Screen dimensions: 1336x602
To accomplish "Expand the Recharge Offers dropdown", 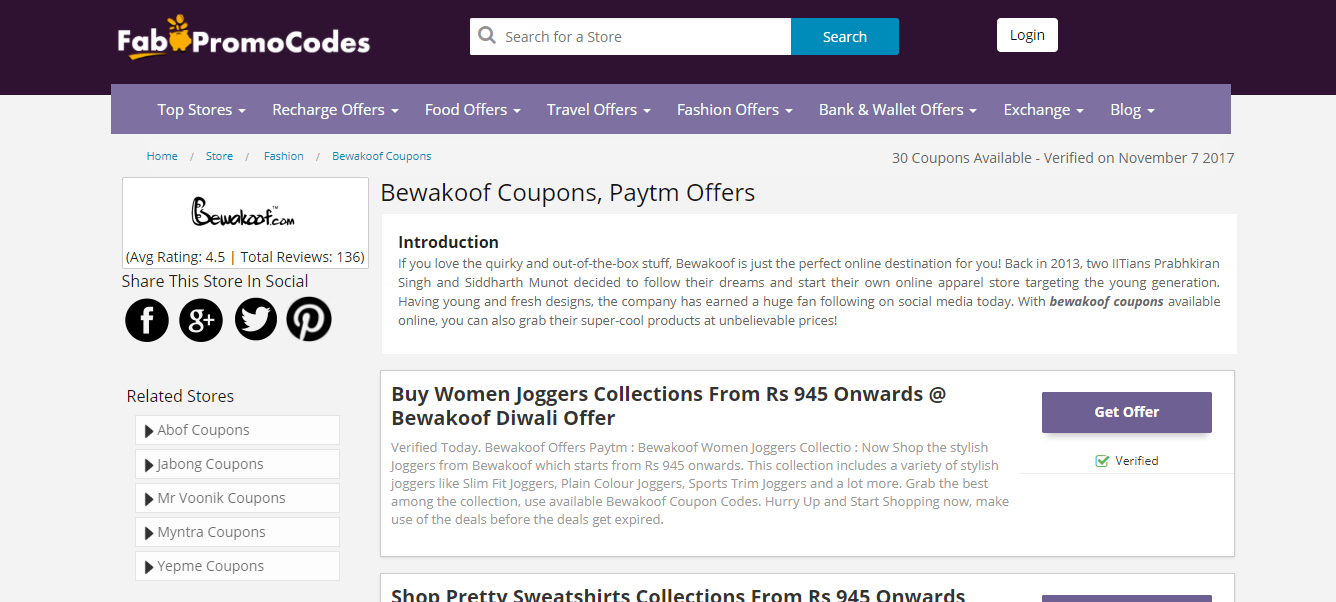I will pos(335,110).
